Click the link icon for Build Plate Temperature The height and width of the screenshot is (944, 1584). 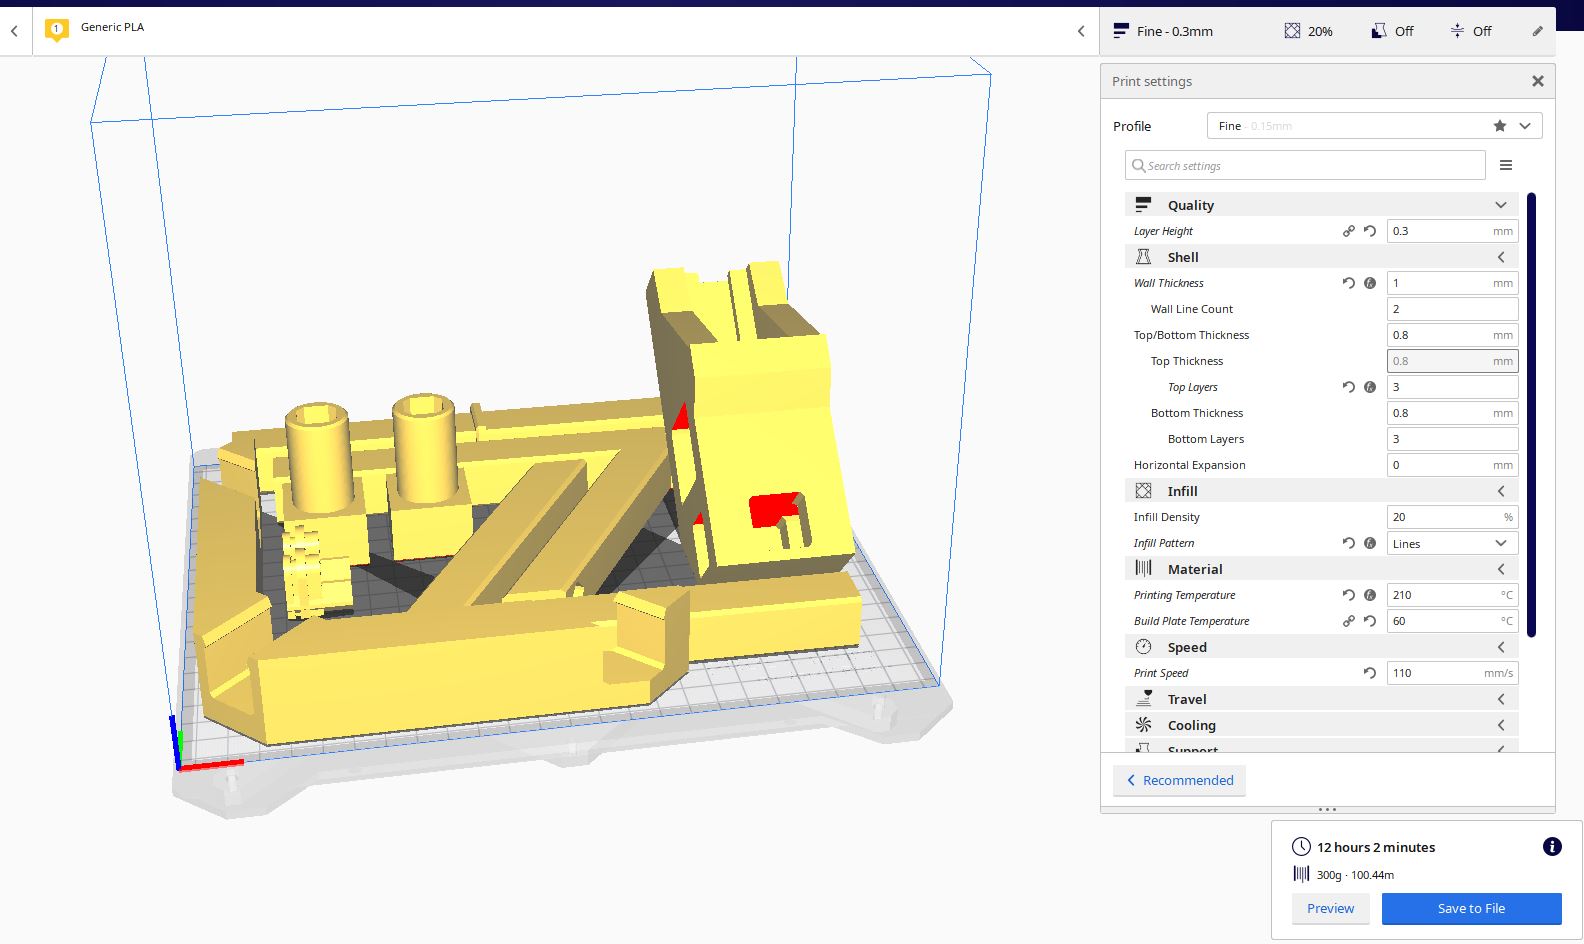coord(1349,621)
